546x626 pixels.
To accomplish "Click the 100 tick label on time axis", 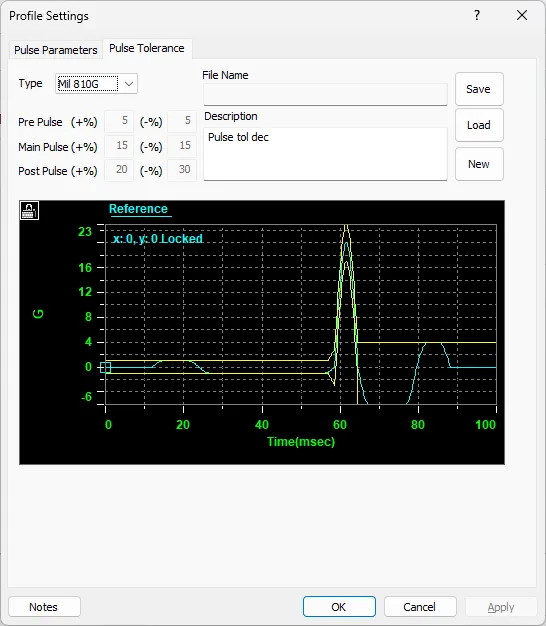I will tap(485, 424).
